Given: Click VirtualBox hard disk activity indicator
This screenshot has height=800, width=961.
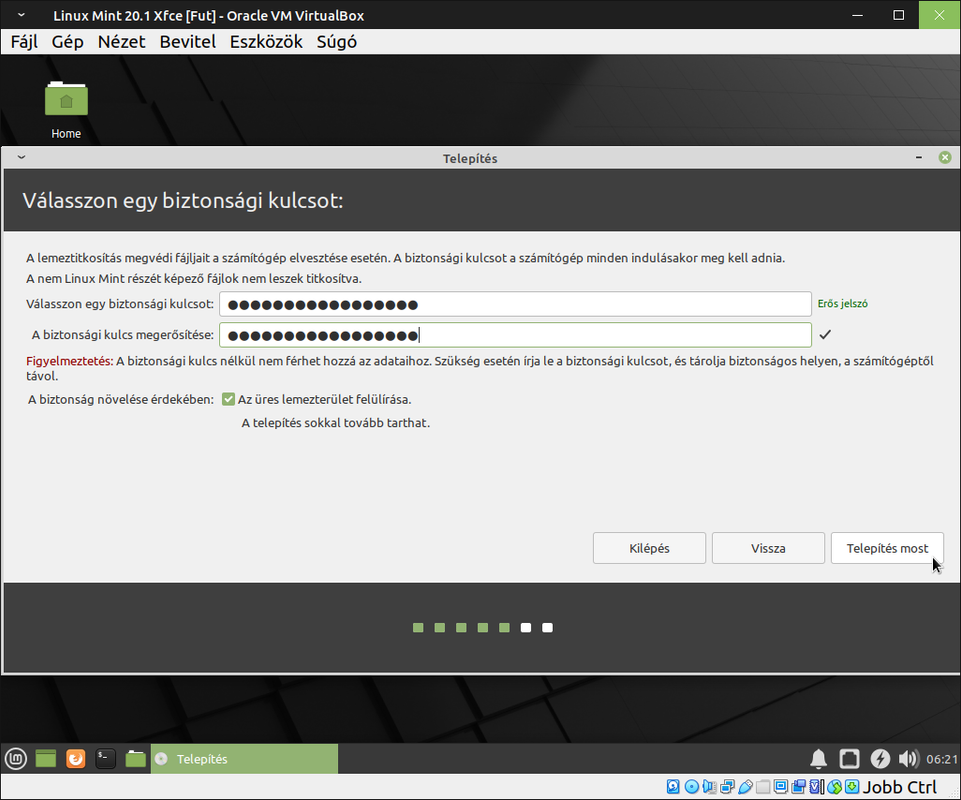Looking at the screenshot, I should point(673,787).
